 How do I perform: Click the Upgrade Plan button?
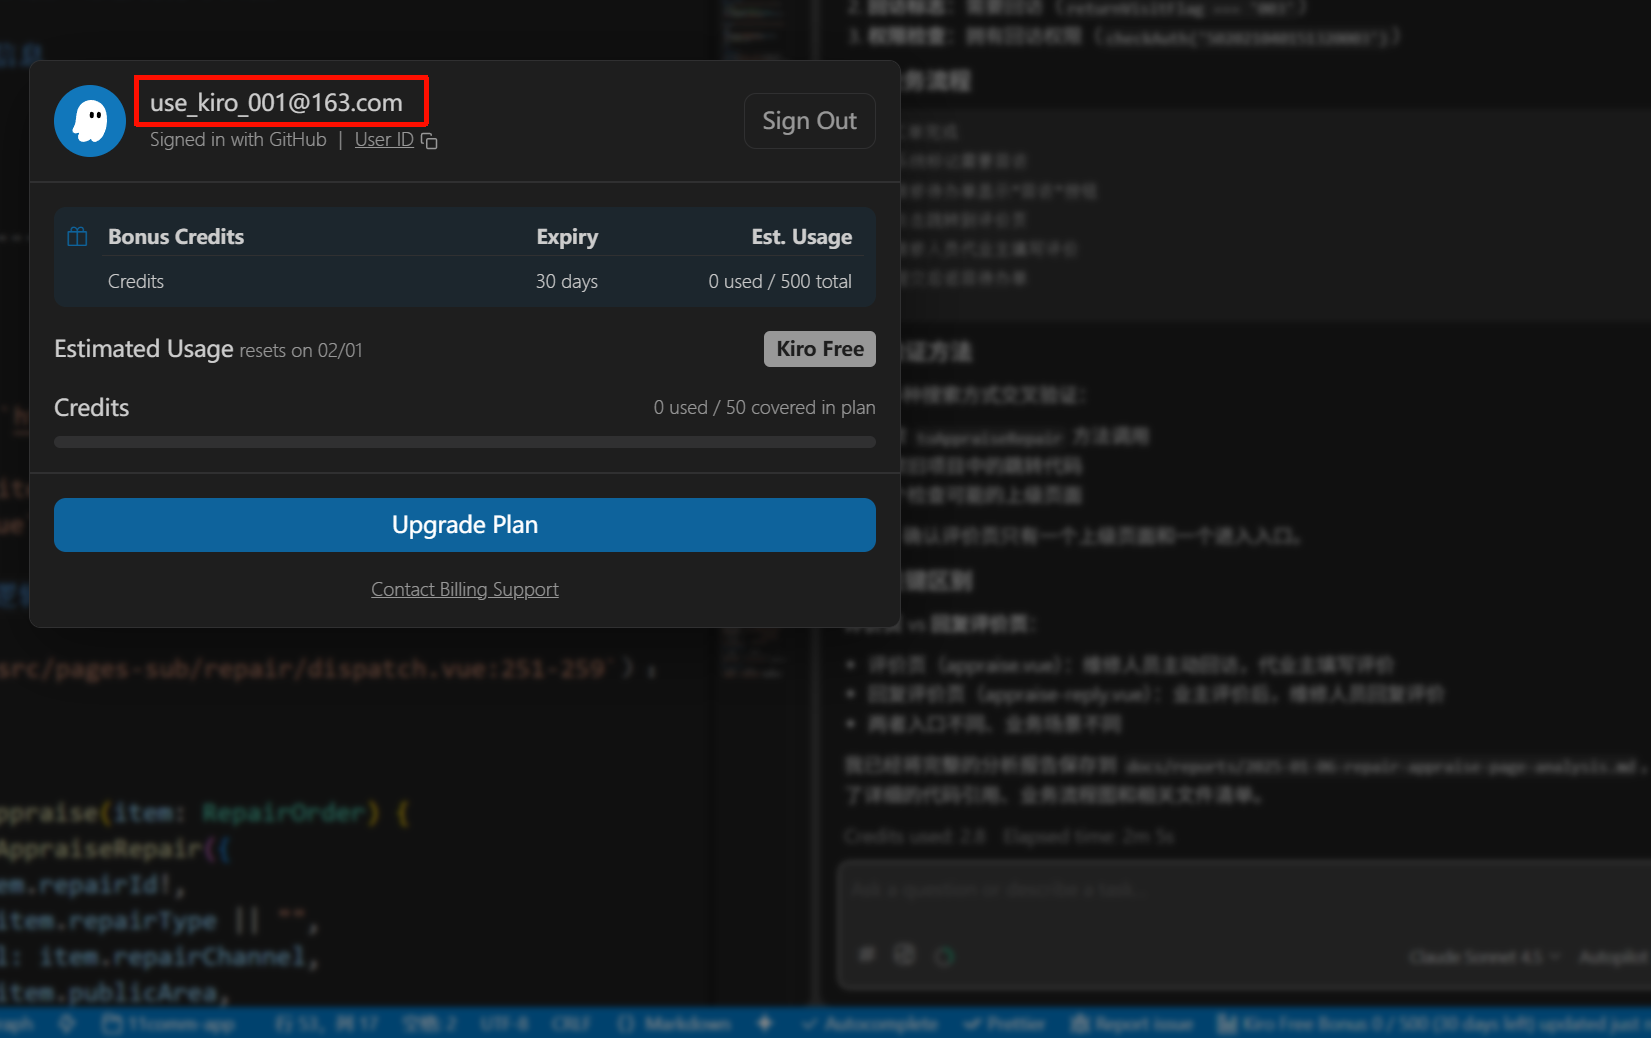pyautogui.click(x=465, y=525)
